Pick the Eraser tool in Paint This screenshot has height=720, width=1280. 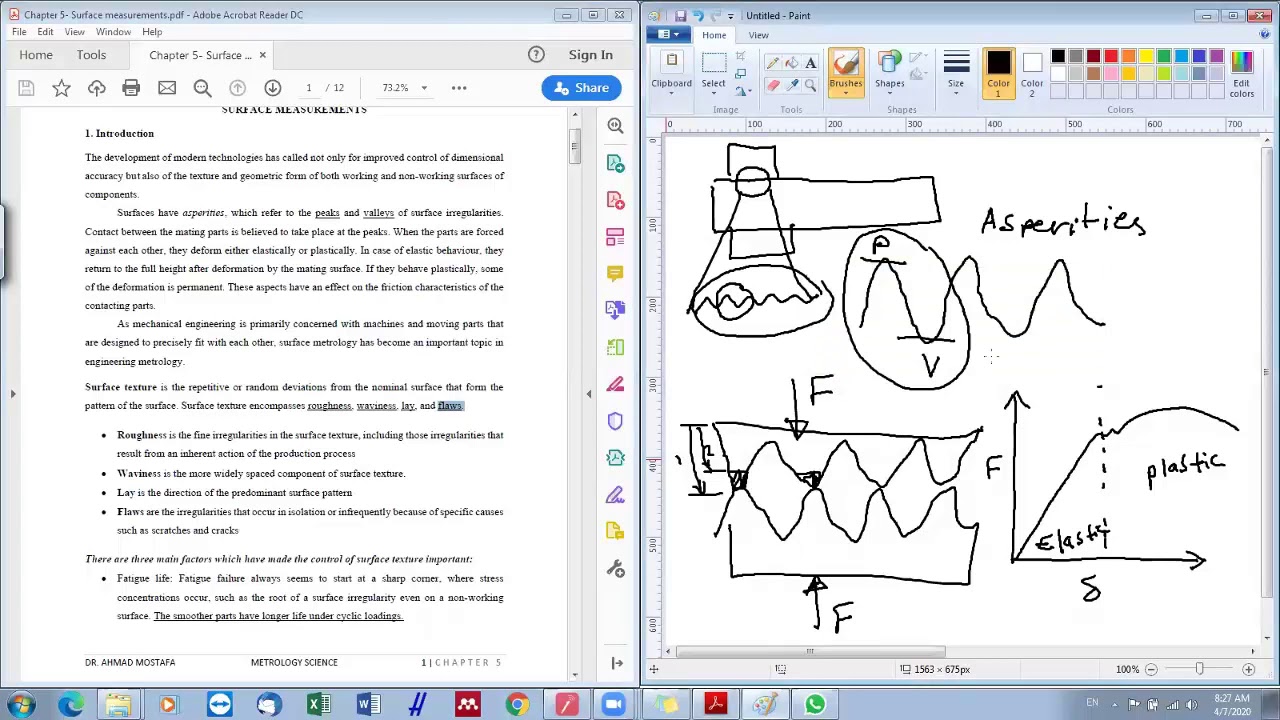[773, 85]
